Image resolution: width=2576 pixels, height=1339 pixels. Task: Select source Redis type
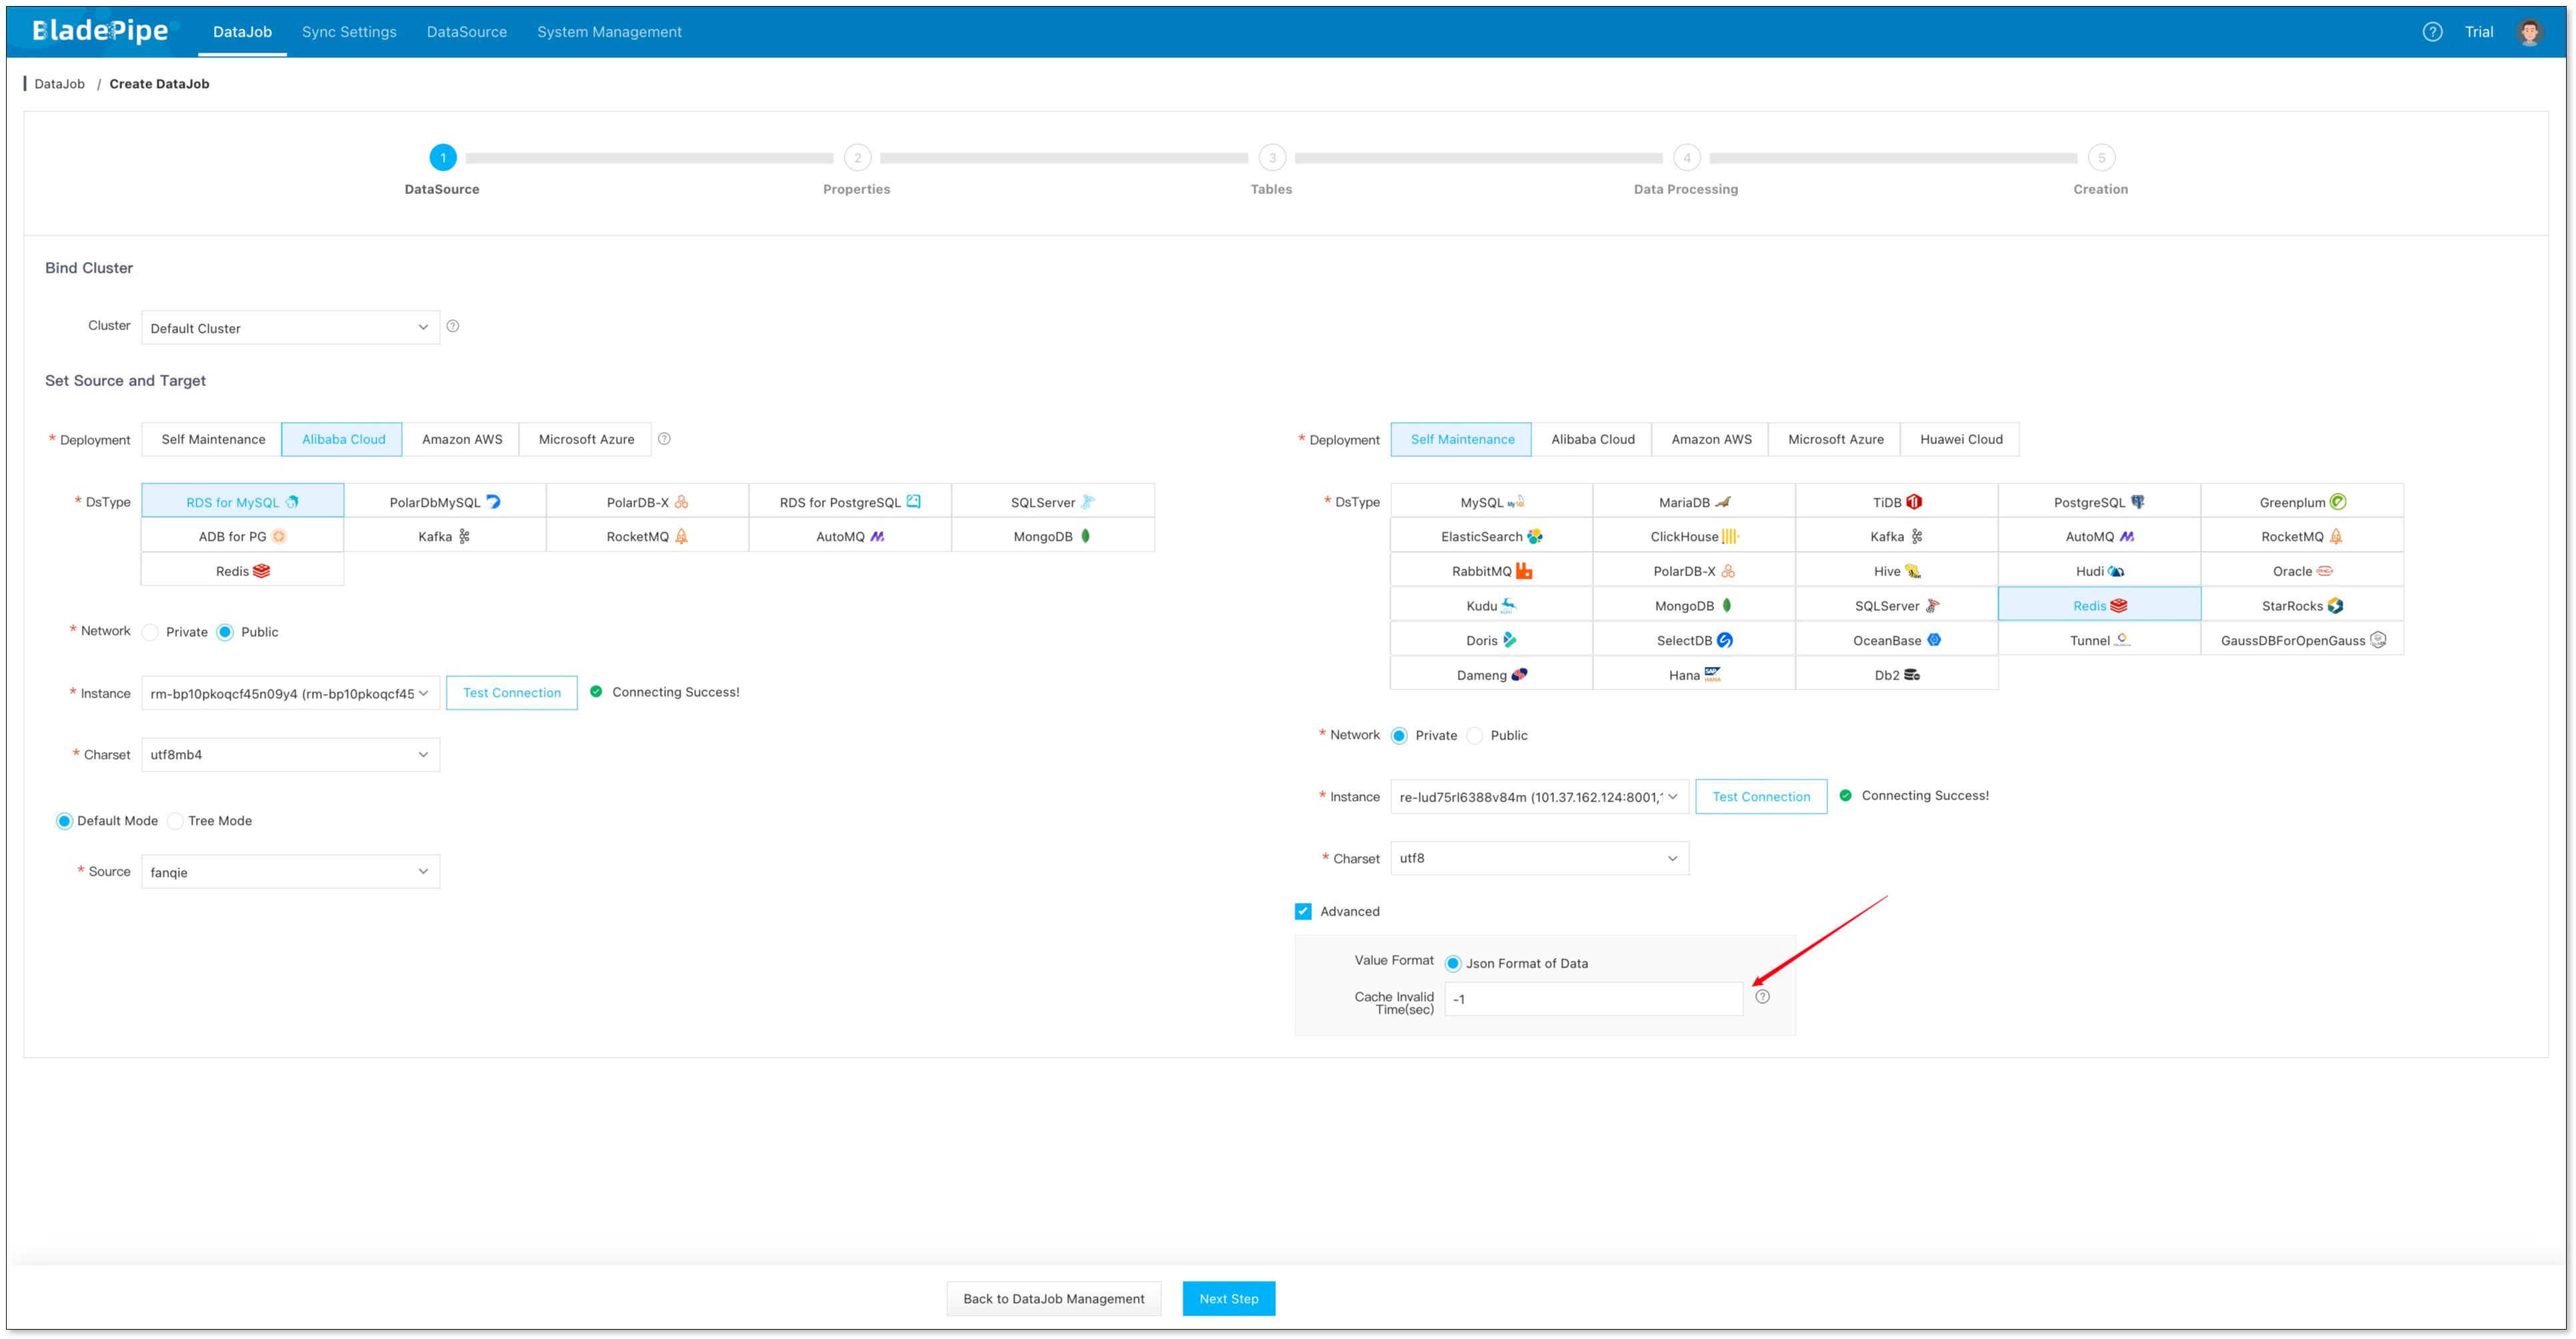pyautogui.click(x=243, y=571)
